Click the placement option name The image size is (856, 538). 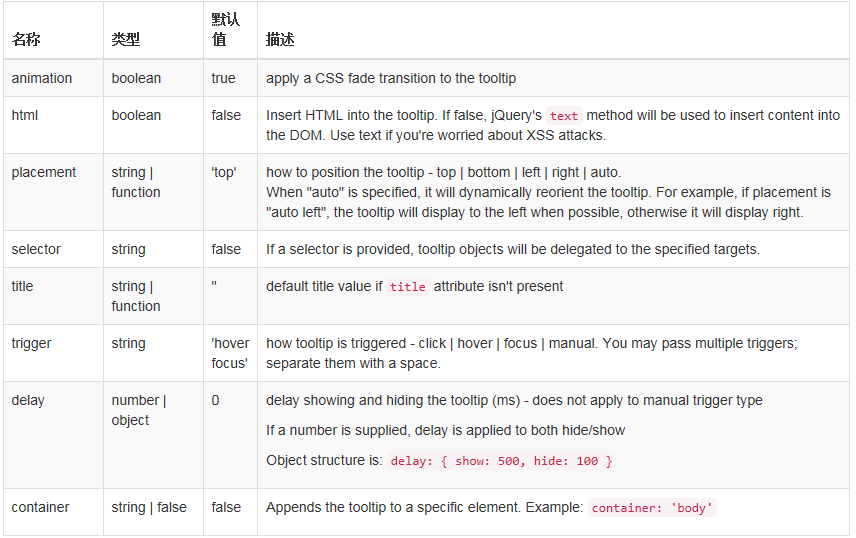point(44,172)
